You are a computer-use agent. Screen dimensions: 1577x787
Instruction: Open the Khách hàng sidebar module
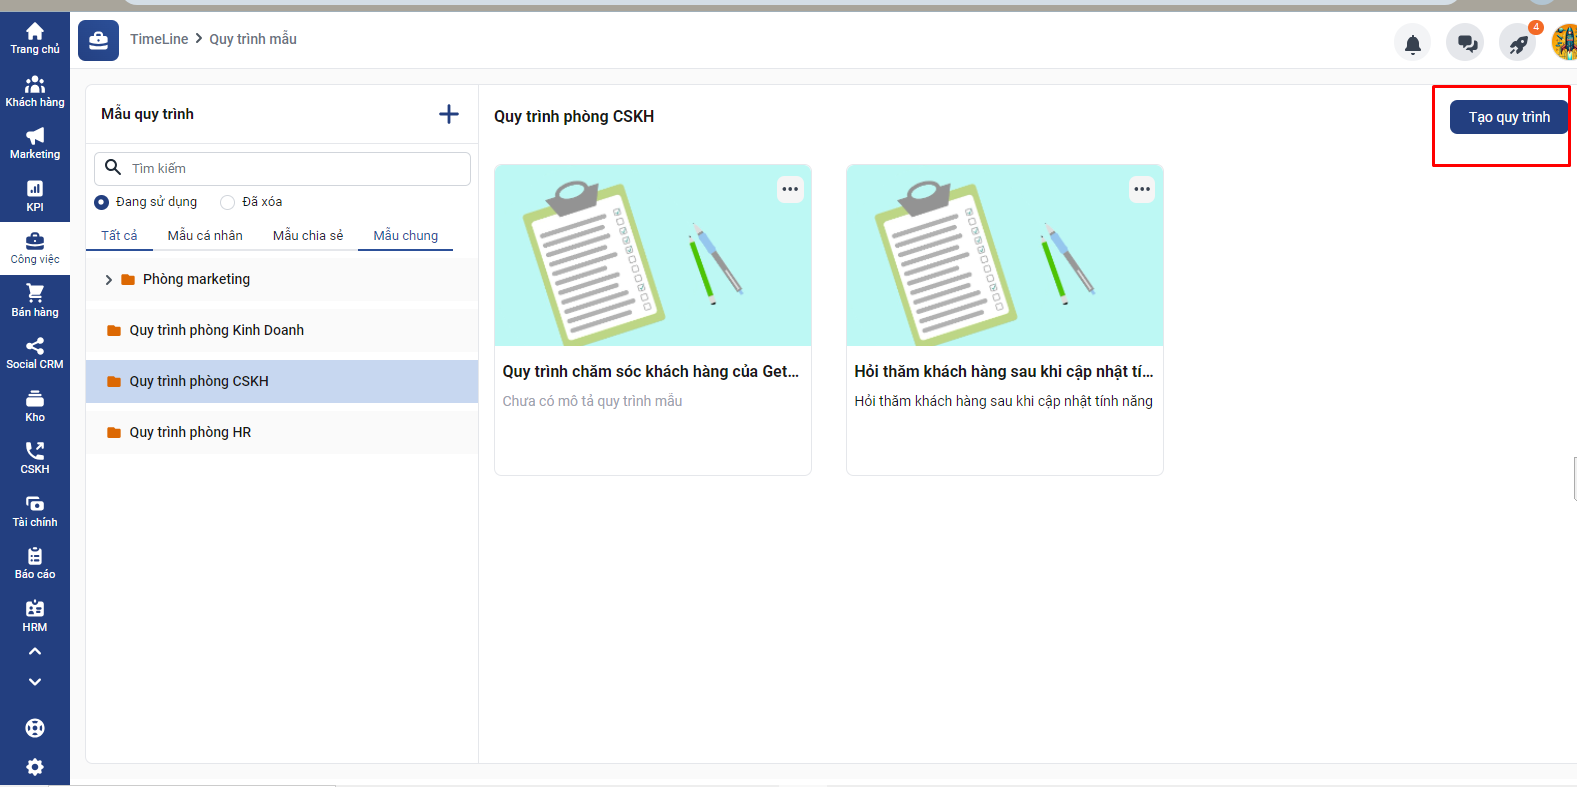point(35,91)
